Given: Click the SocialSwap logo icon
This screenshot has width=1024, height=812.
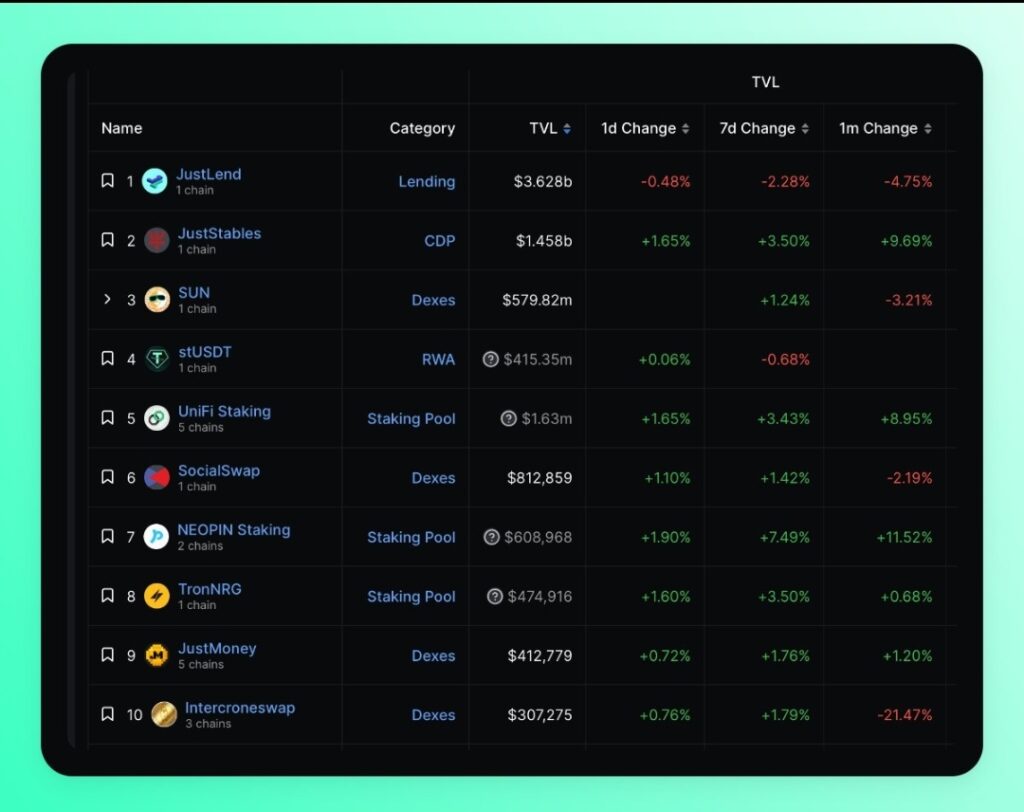Looking at the screenshot, I should point(157,478).
